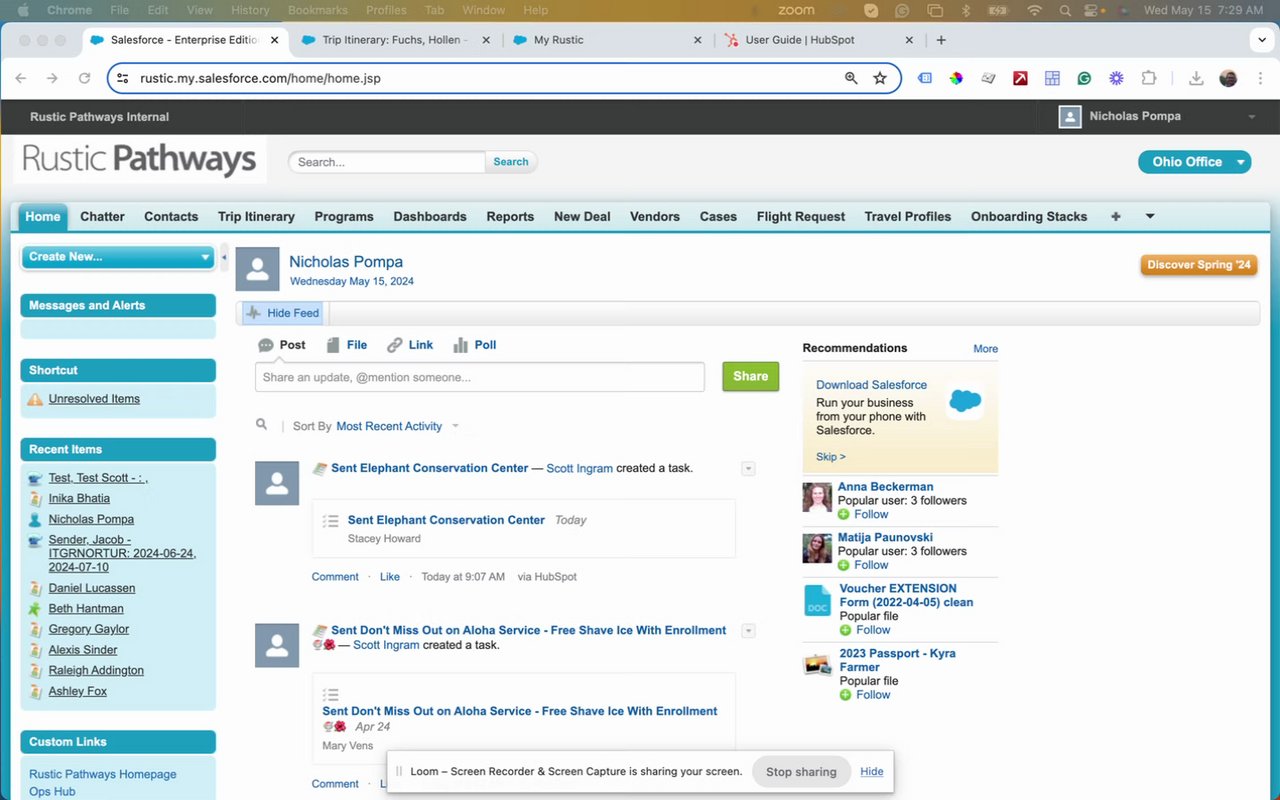Open the Onboarding Stacks tab
This screenshot has height=800, width=1280.
coord(1029,216)
